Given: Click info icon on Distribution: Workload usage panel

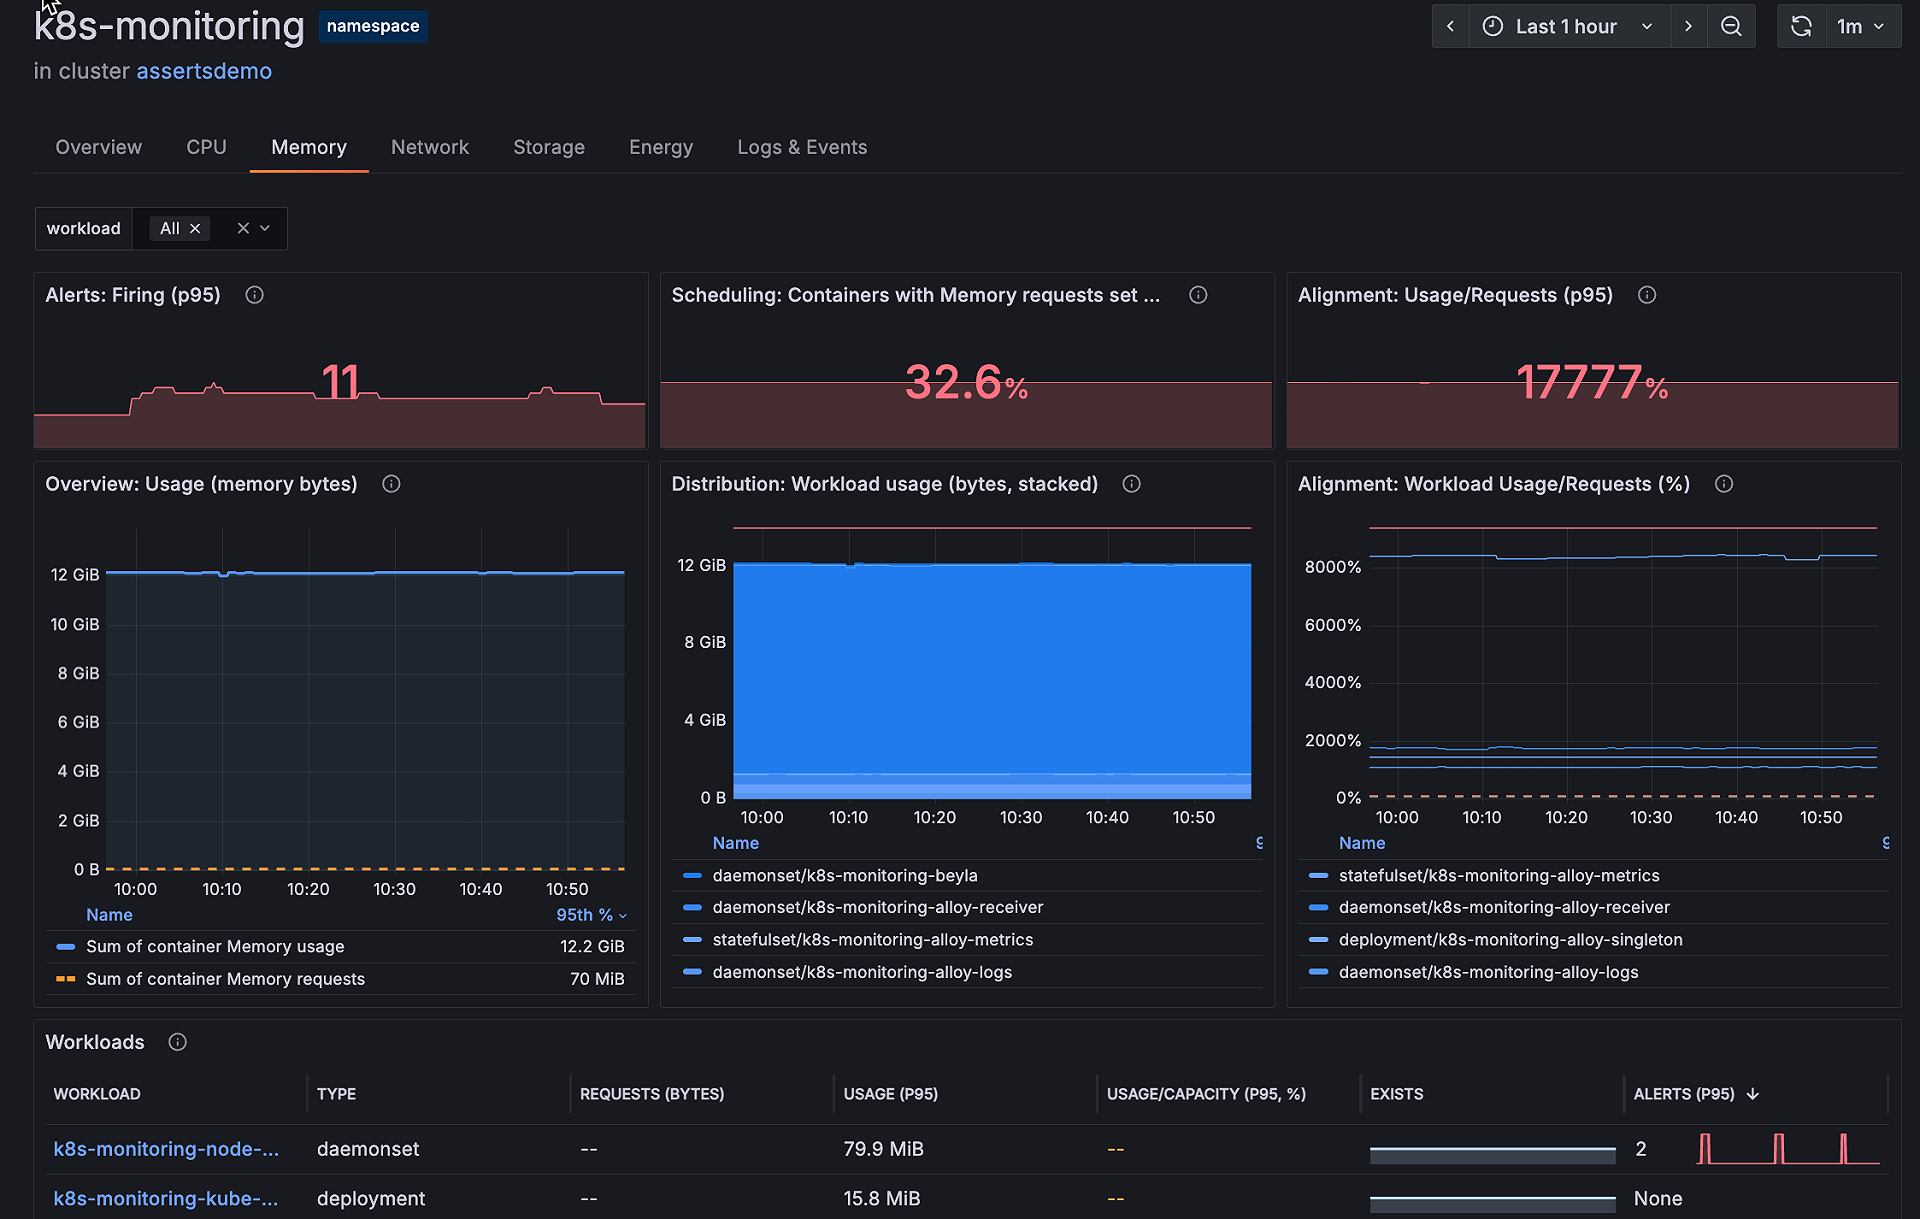Looking at the screenshot, I should [x=1131, y=484].
